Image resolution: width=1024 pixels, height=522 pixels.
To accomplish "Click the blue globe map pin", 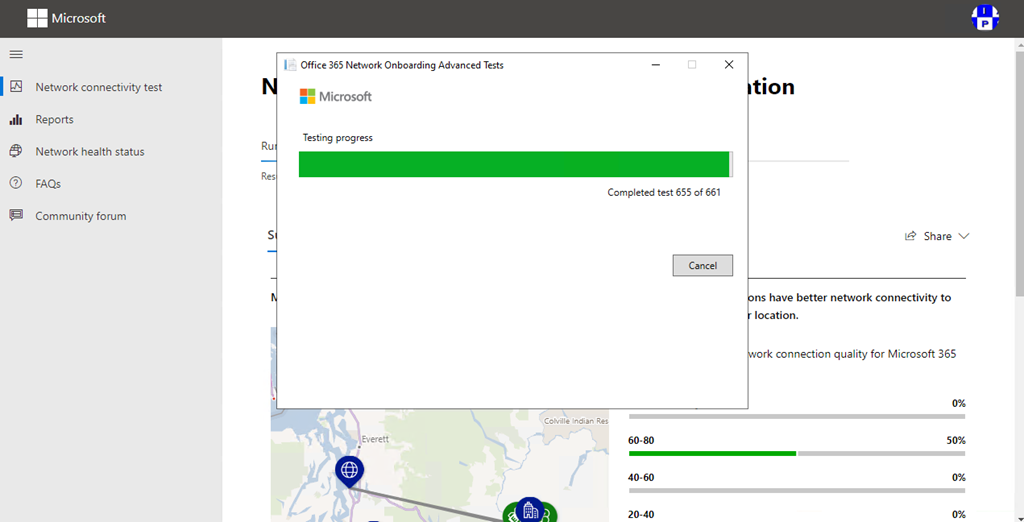I will tap(349, 468).
